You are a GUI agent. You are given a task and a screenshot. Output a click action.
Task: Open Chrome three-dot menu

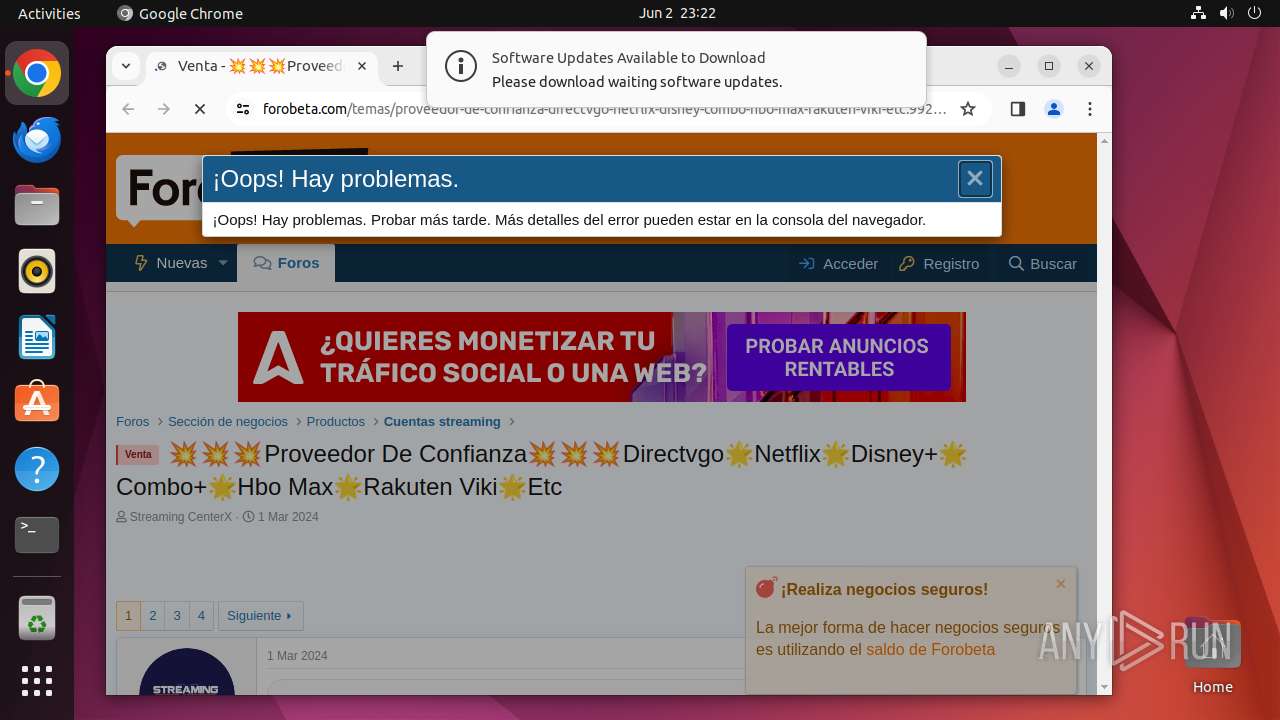[x=1090, y=109]
